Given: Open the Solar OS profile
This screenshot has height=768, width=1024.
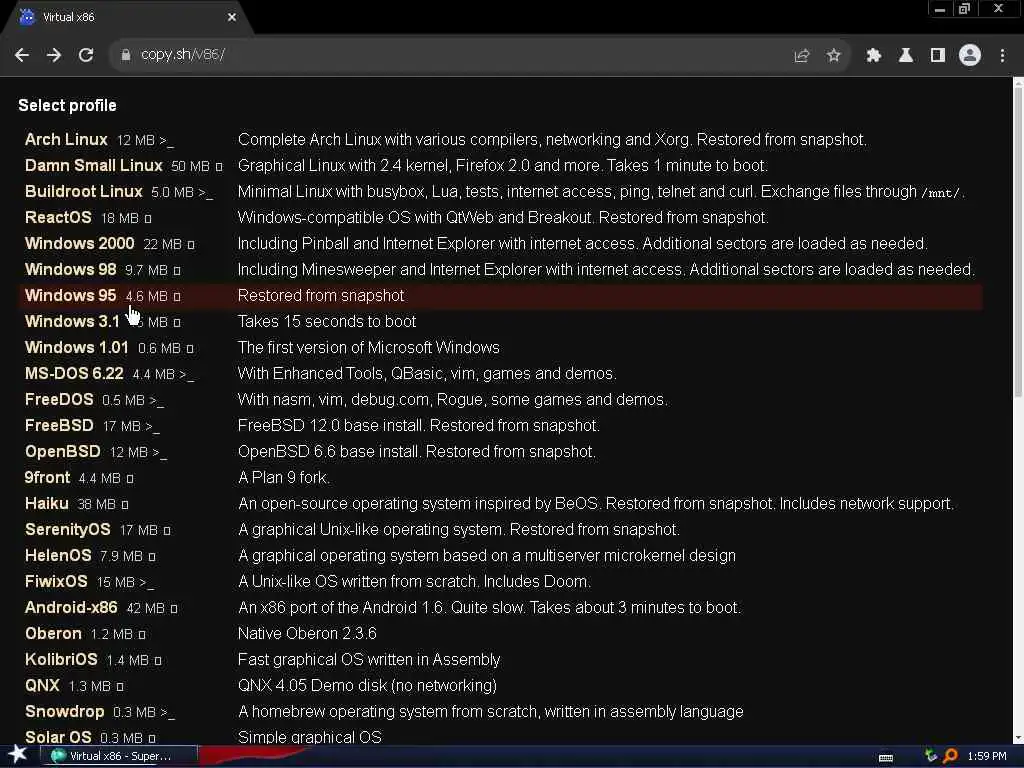Looking at the screenshot, I should (58, 737).
